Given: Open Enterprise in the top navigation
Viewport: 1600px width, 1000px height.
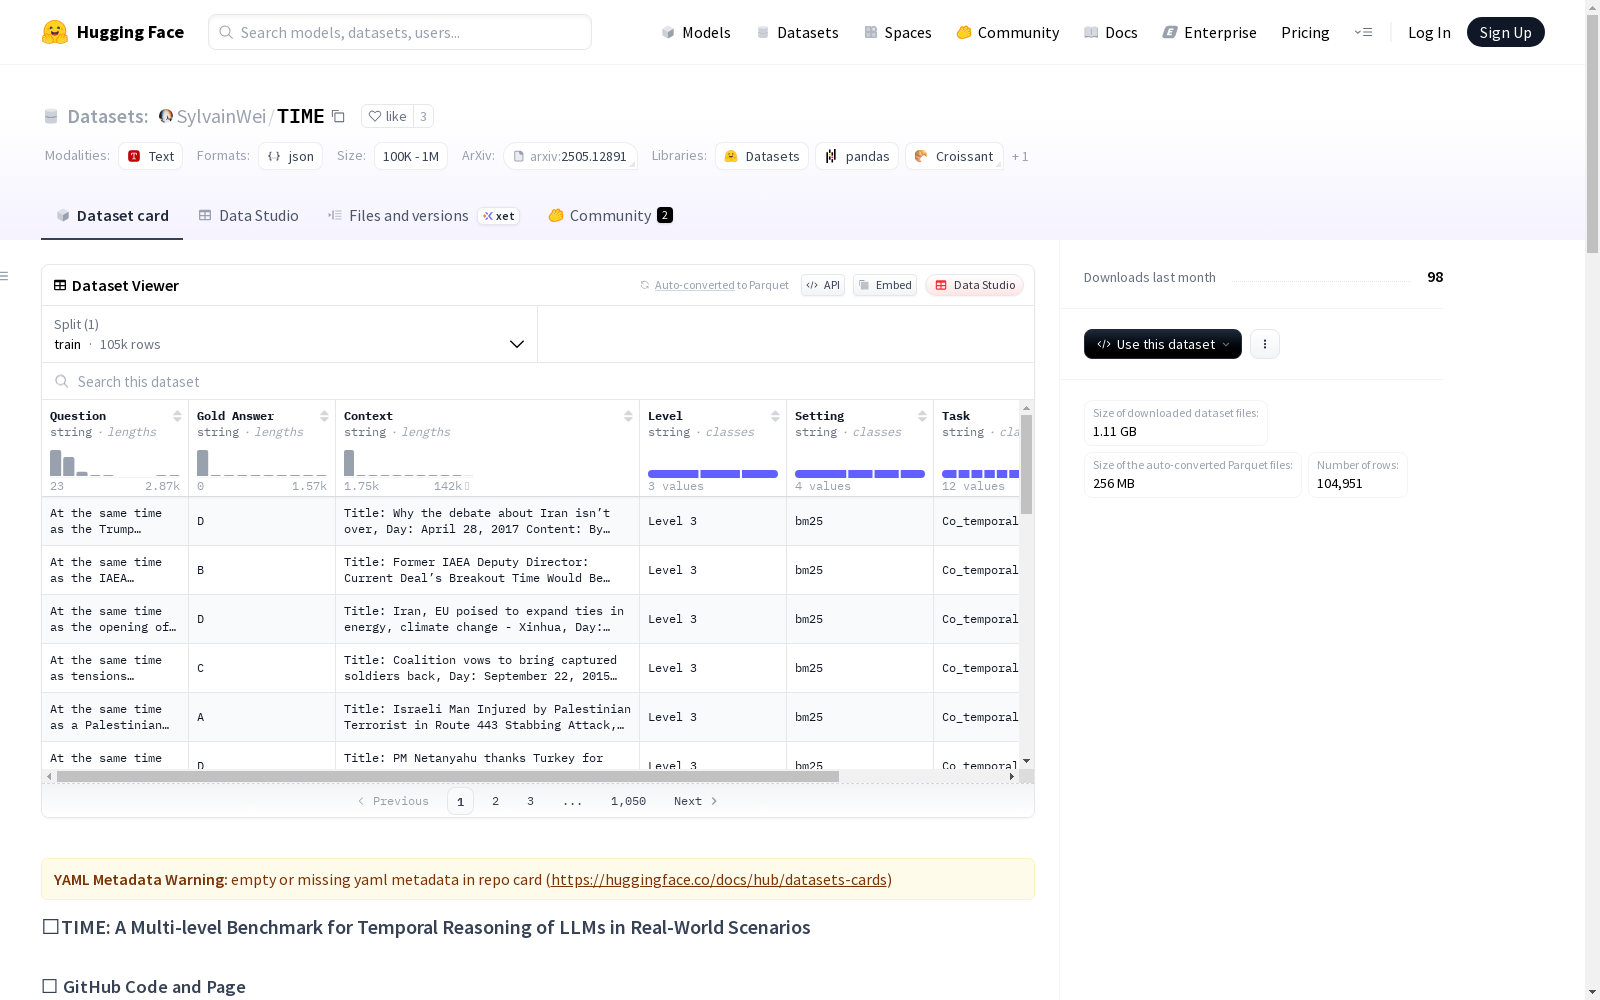Looking at the screenshot, I should click(x=1210, y=32).
